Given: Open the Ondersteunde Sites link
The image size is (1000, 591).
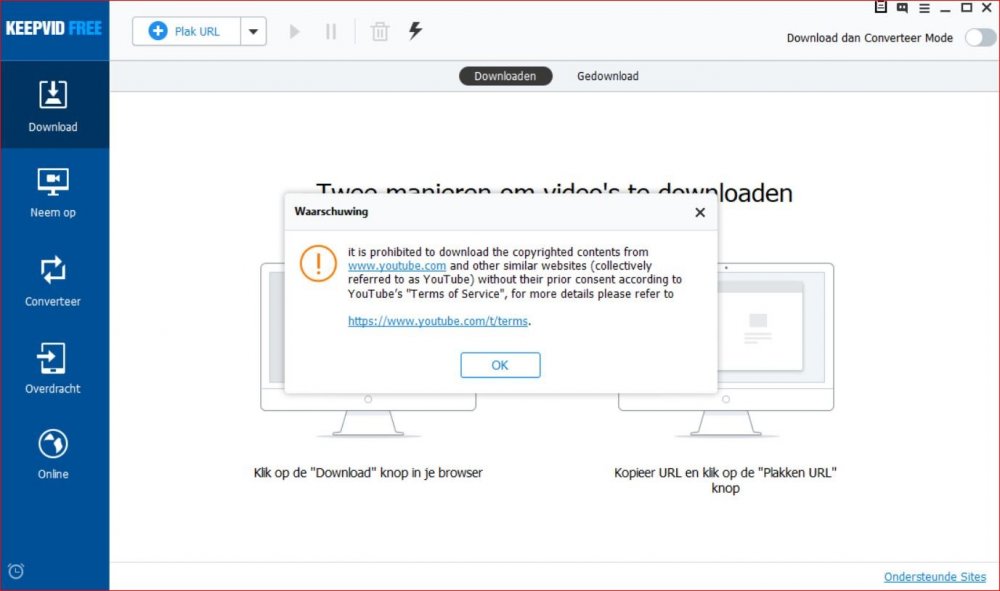Looking at the screenshot, I should [934, 576].
